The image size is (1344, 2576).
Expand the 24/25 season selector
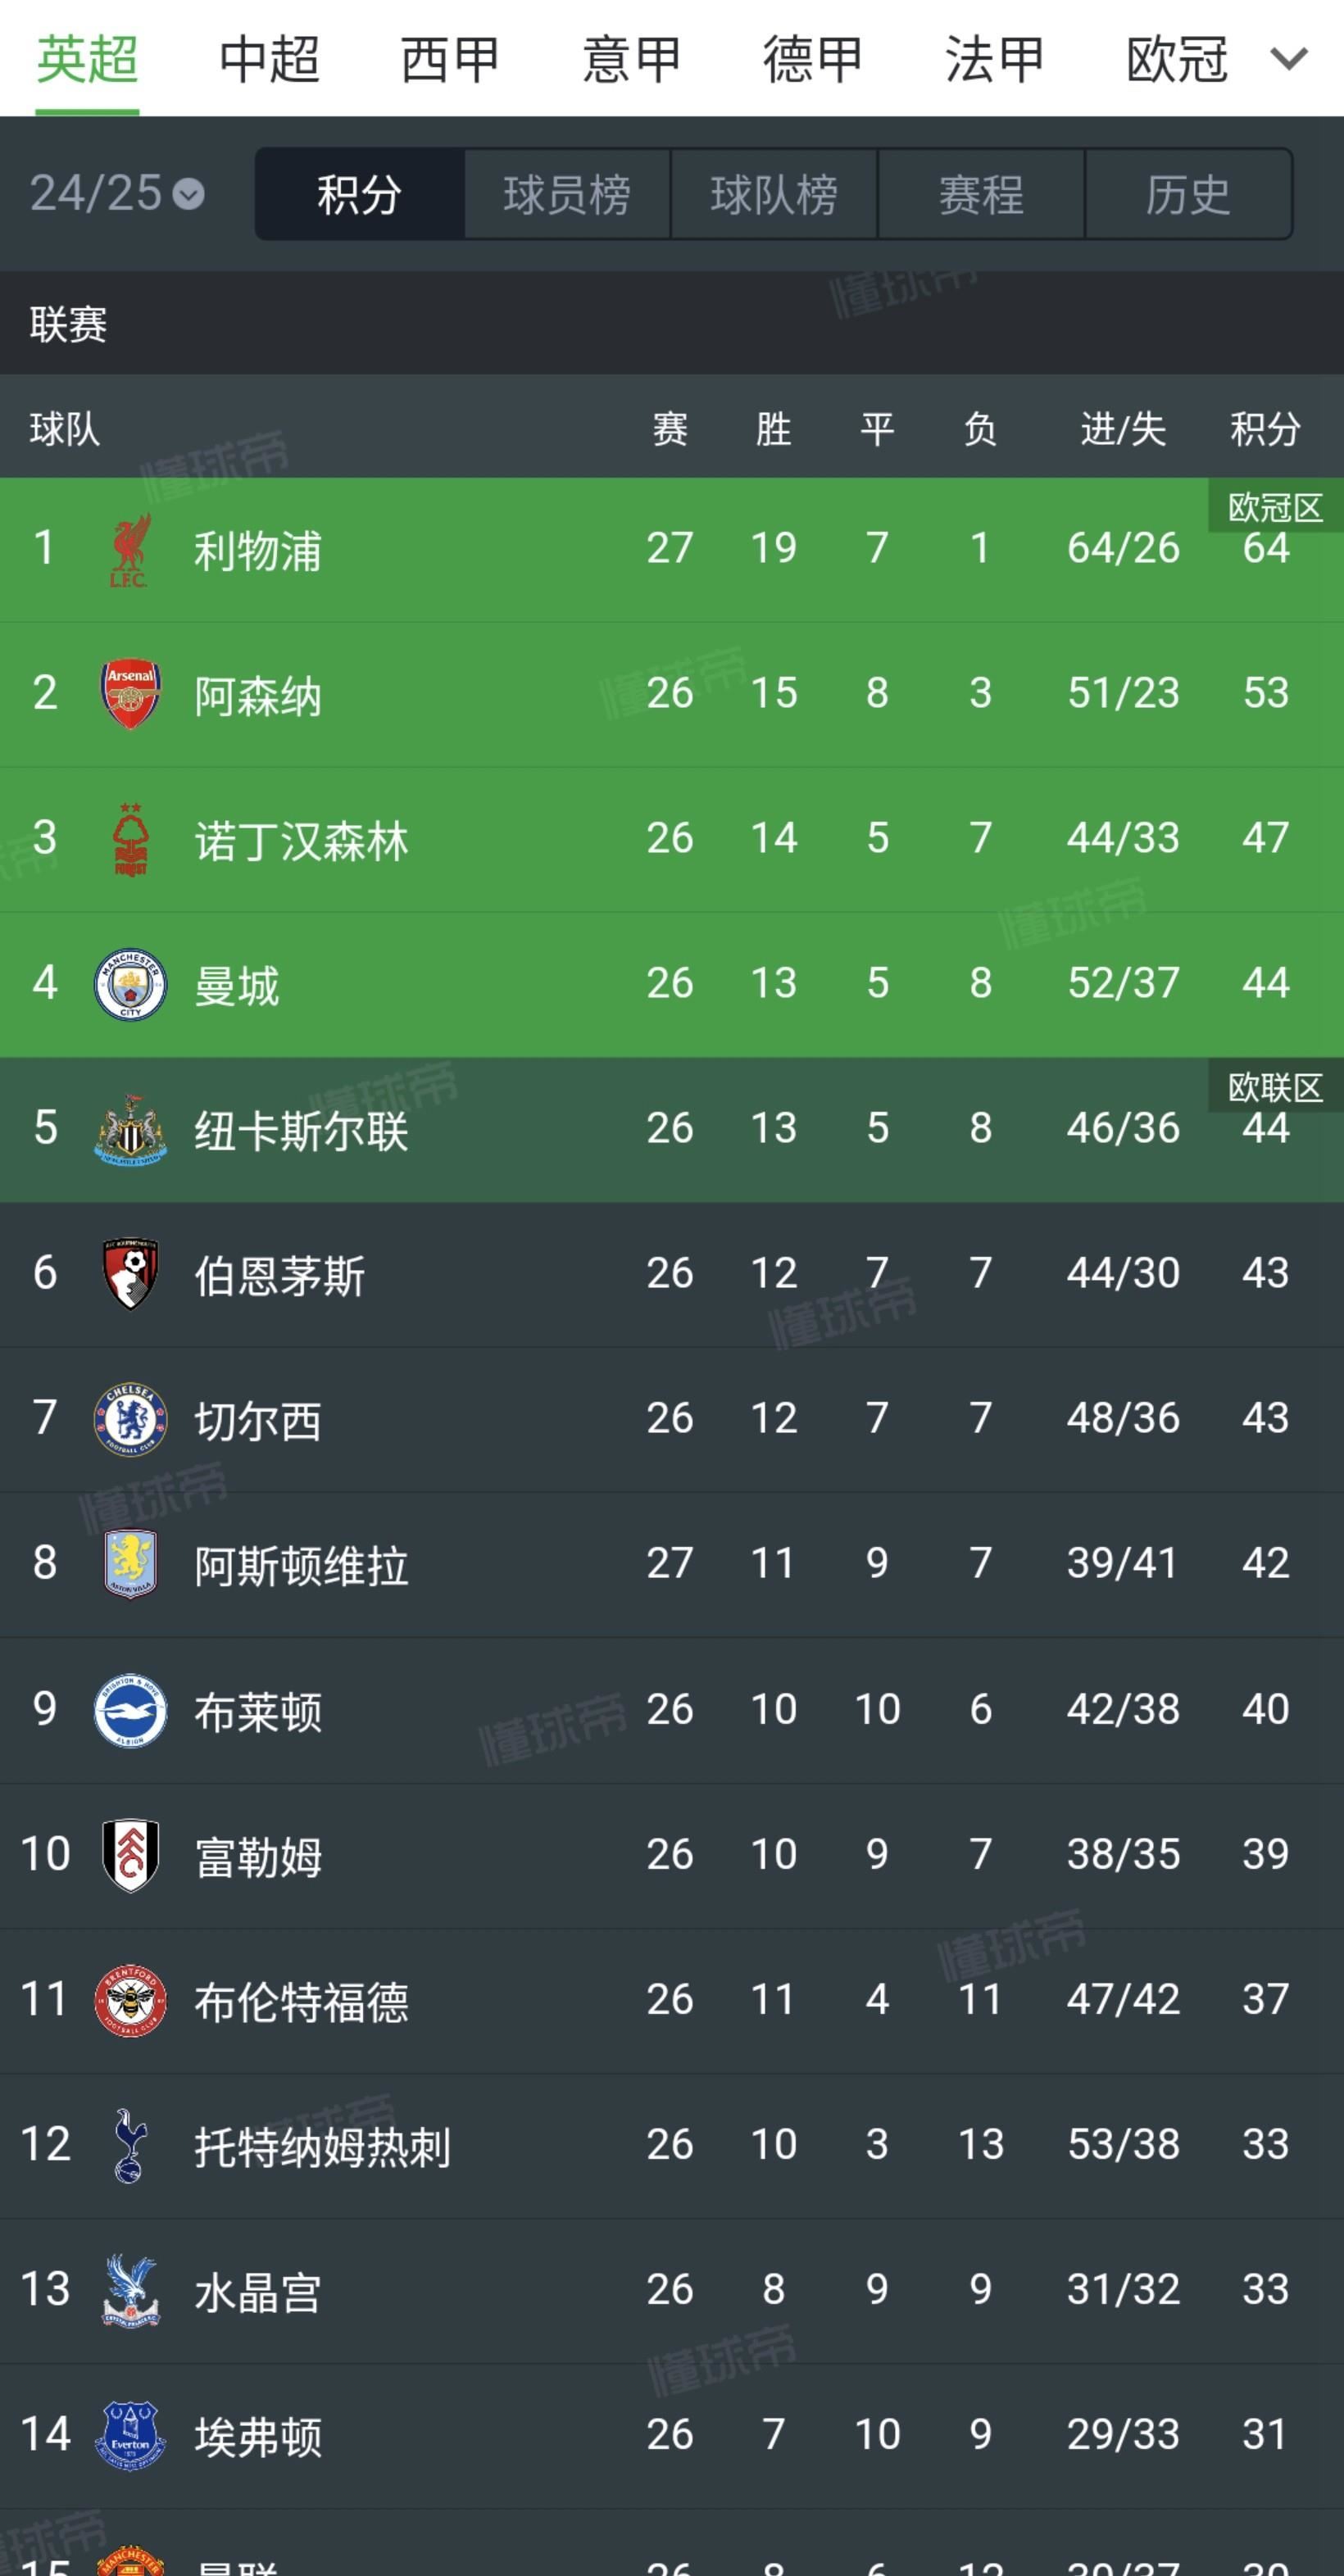pos(117,193)
